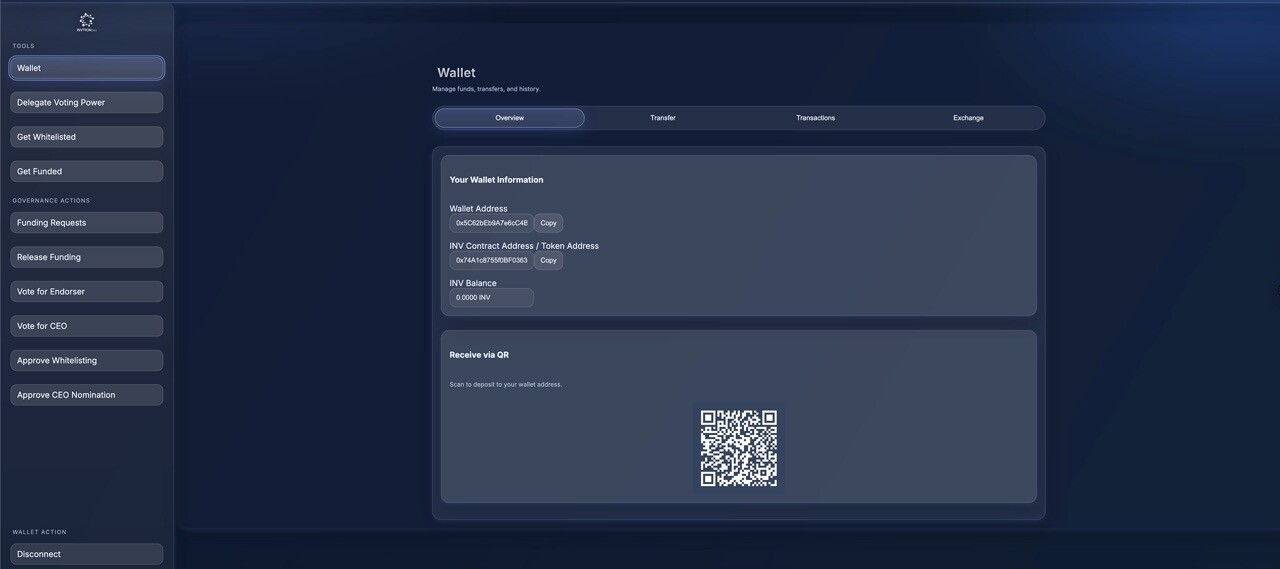This screenshot has height=569, width=1280.
Task: Switch to the Transfer tab
Action: pos(663,118)
